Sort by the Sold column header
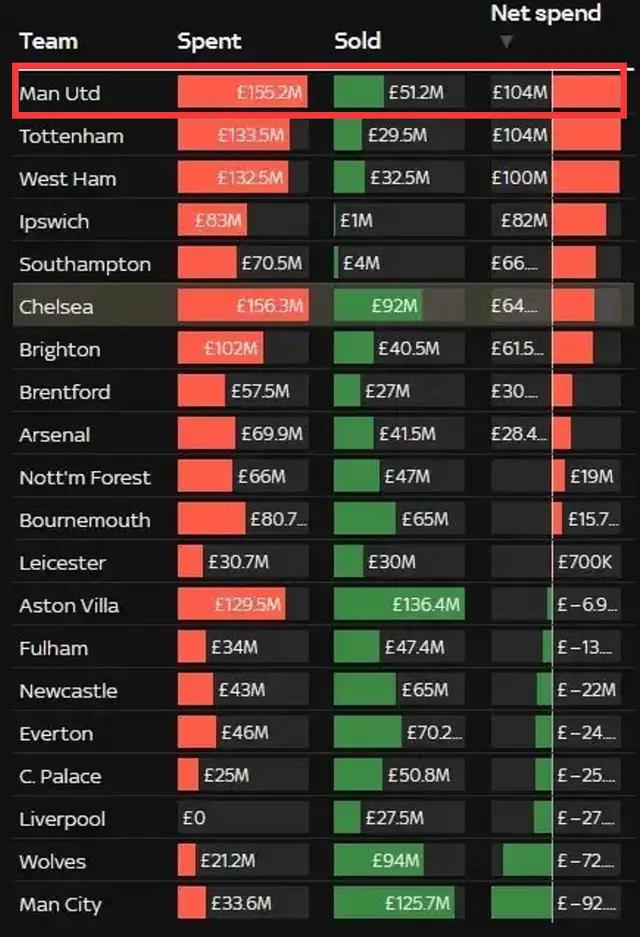This screenshot has height=937, width=640. click(x=357, y=41)
